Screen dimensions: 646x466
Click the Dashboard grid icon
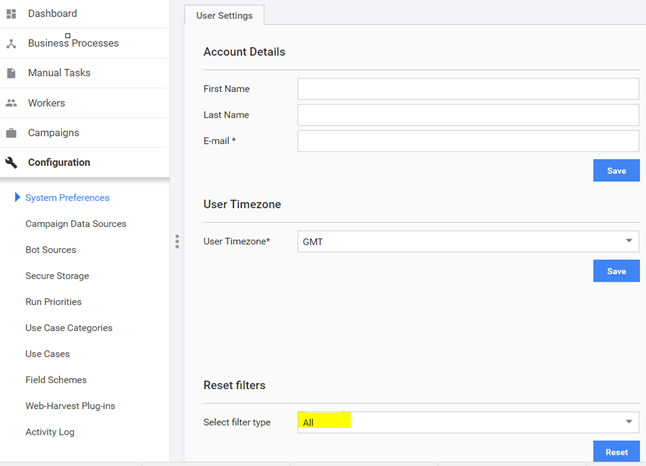click(x=11, y=14)
